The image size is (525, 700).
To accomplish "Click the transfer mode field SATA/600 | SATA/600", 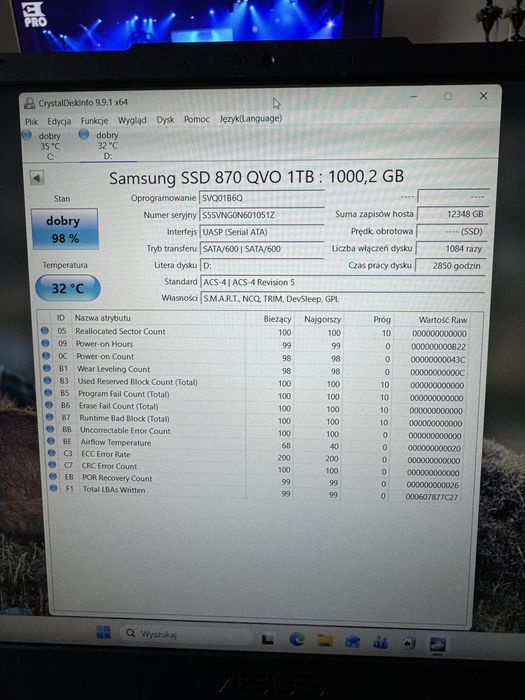I will click(262, 249).
